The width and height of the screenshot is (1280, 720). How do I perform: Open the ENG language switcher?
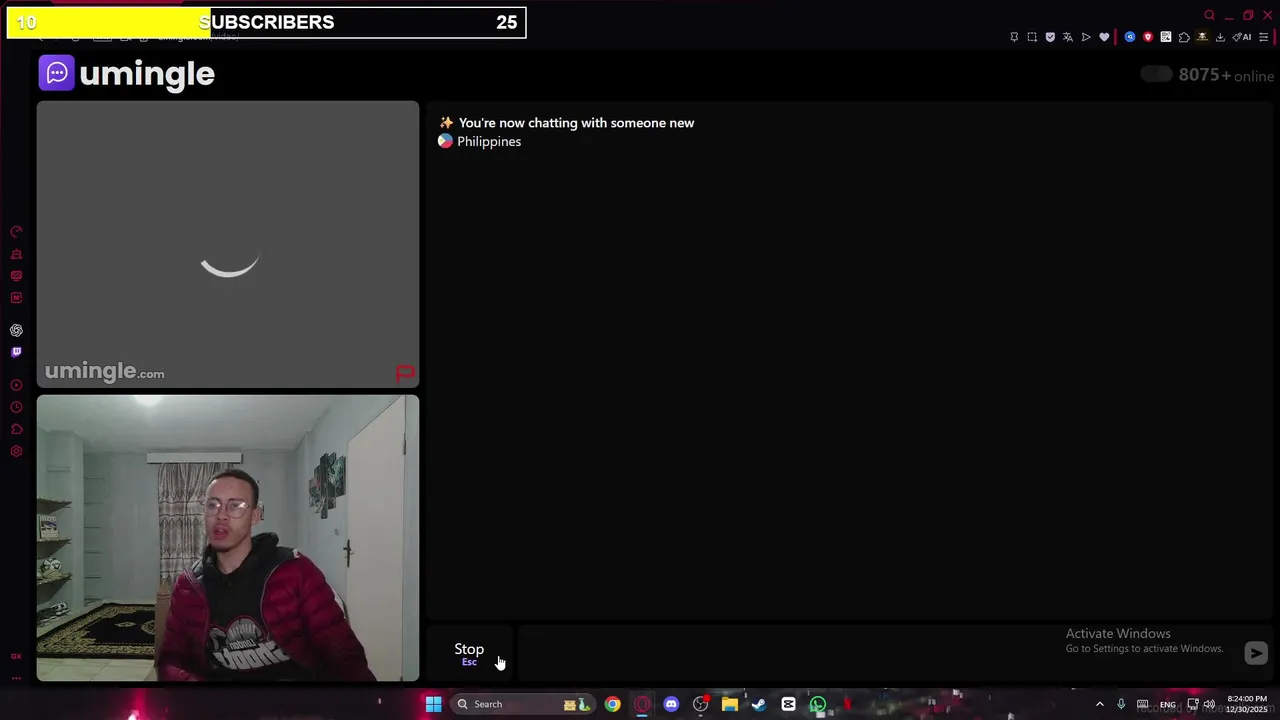(1168, 704)
